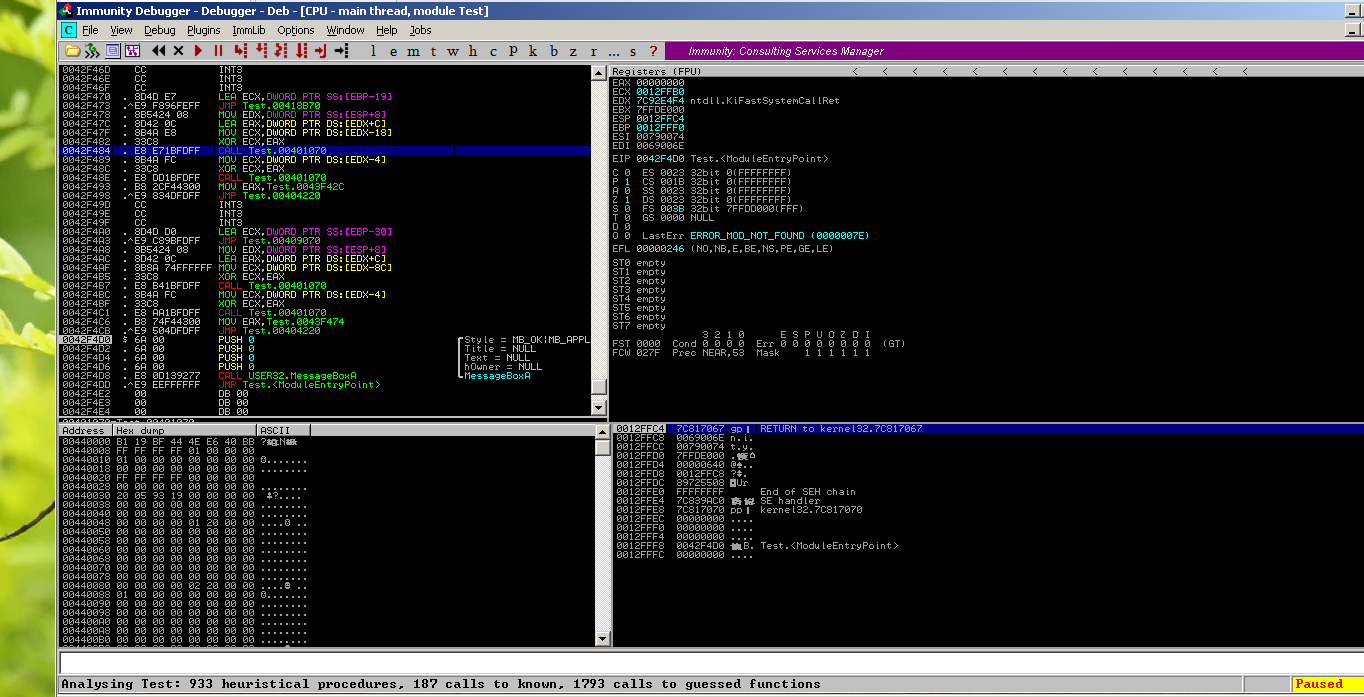Run the program with red play icon
The height and width of the screenshot is (697, 1364).
(x=198, y=51)
